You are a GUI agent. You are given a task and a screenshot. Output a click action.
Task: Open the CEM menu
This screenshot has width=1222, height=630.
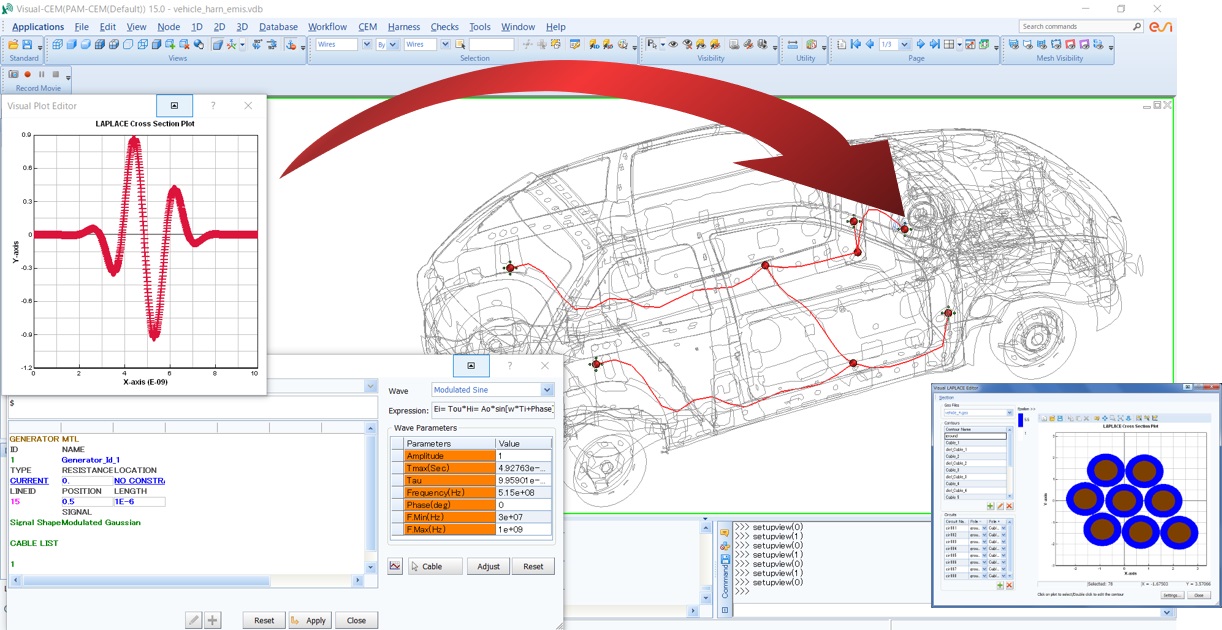click(x=366, y=27)
